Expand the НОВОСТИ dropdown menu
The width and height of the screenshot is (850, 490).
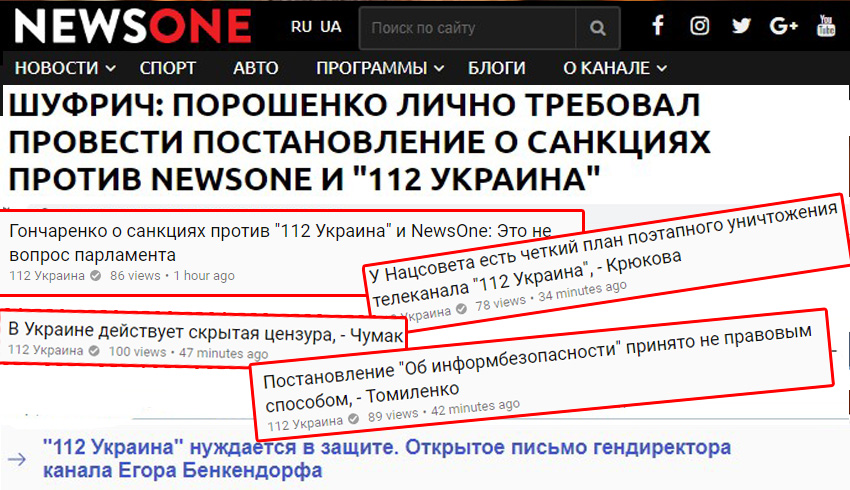coord(65,69)
